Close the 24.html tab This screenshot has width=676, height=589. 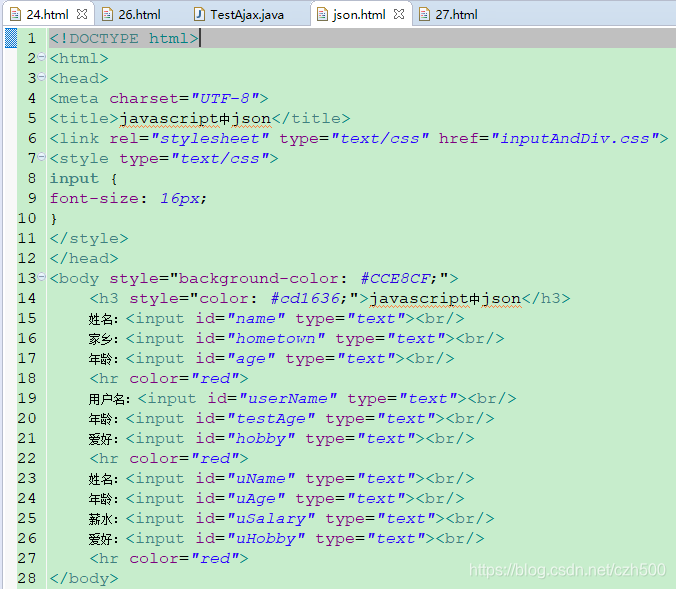tap(81, 14)
